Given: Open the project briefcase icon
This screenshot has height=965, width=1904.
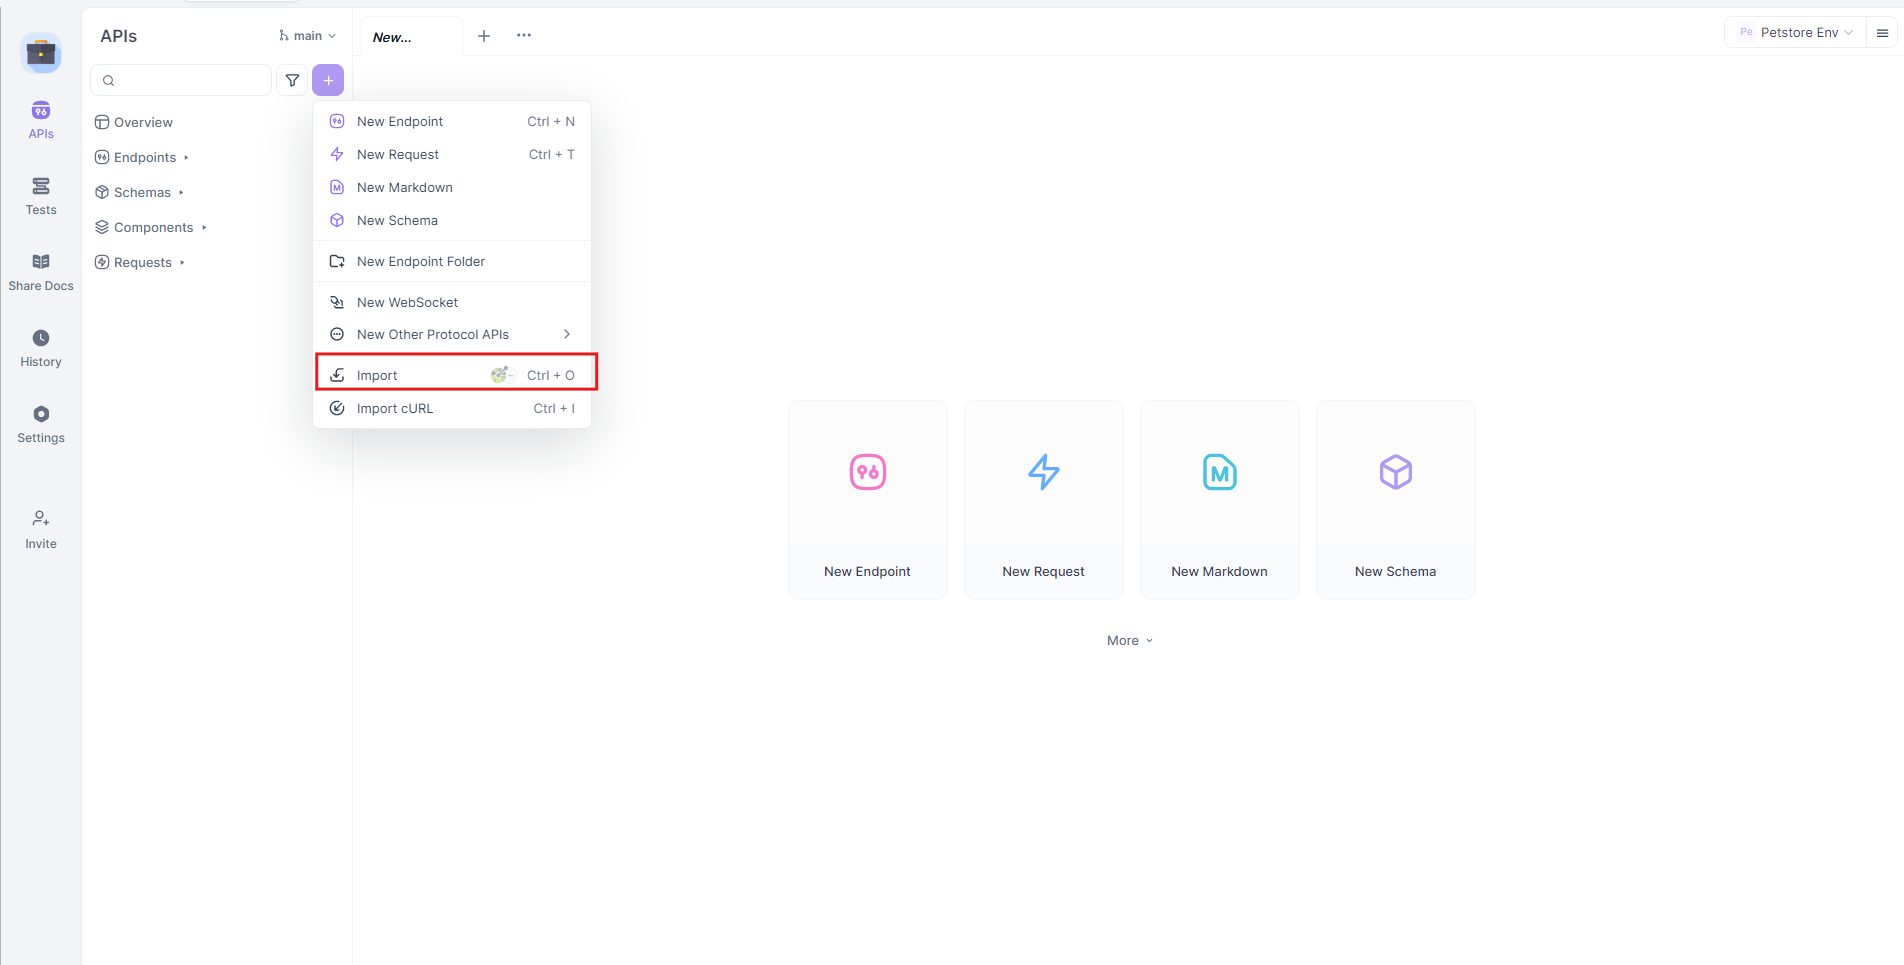Looking at the screenshot, I should coord(41,53).
